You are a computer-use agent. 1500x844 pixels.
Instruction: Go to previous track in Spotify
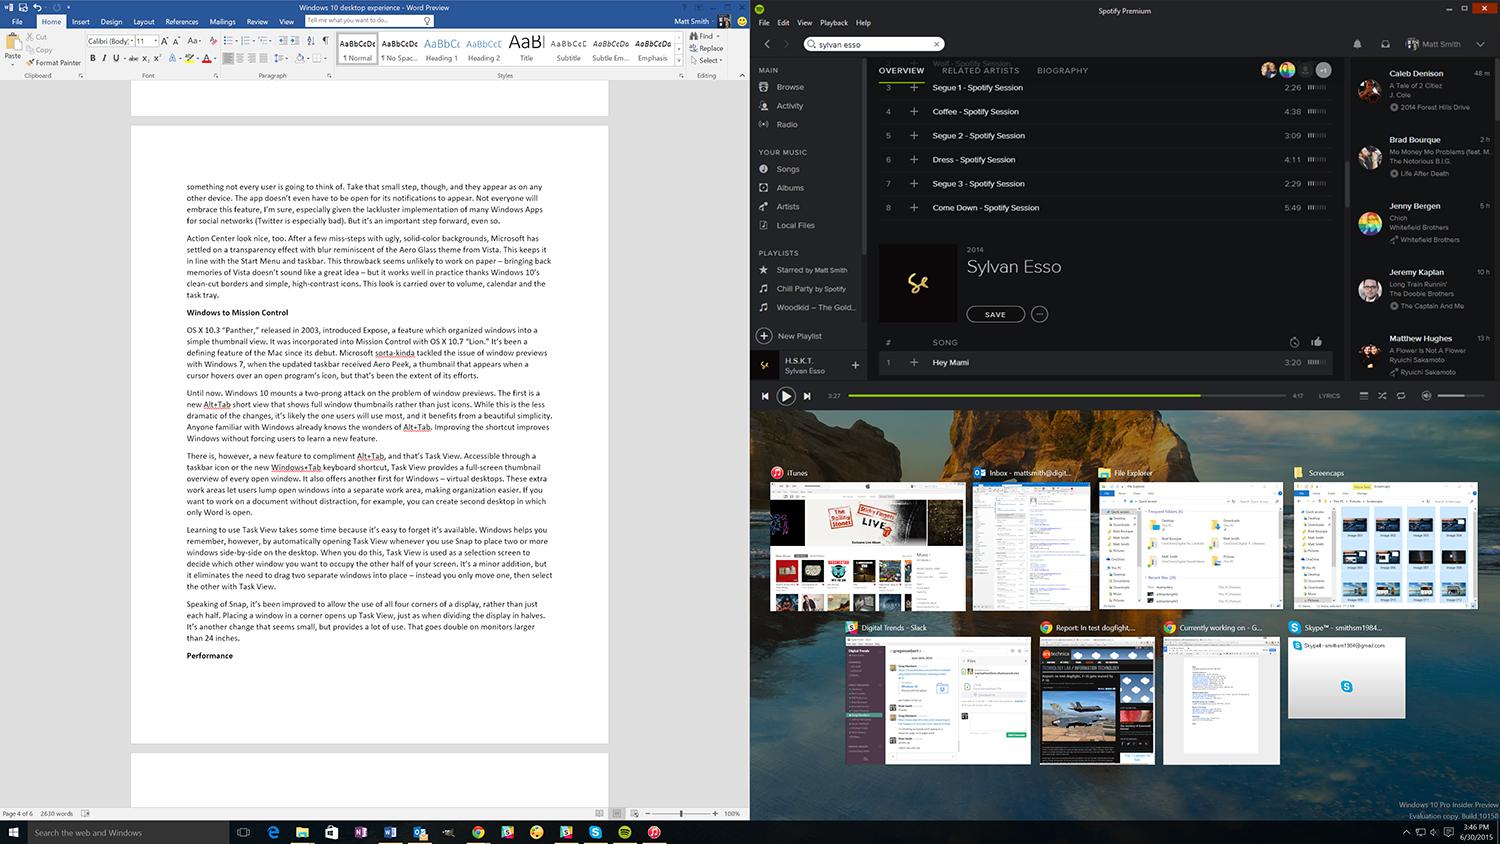[765, 396]
